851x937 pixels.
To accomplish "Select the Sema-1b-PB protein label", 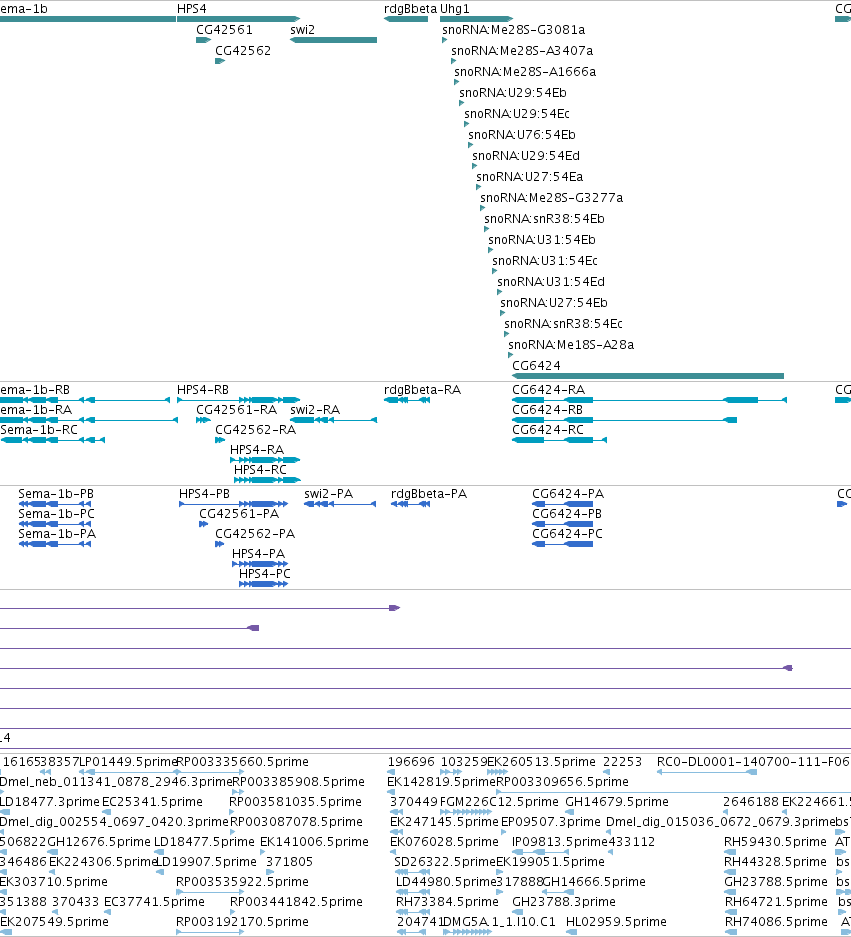I will [56, 494].
